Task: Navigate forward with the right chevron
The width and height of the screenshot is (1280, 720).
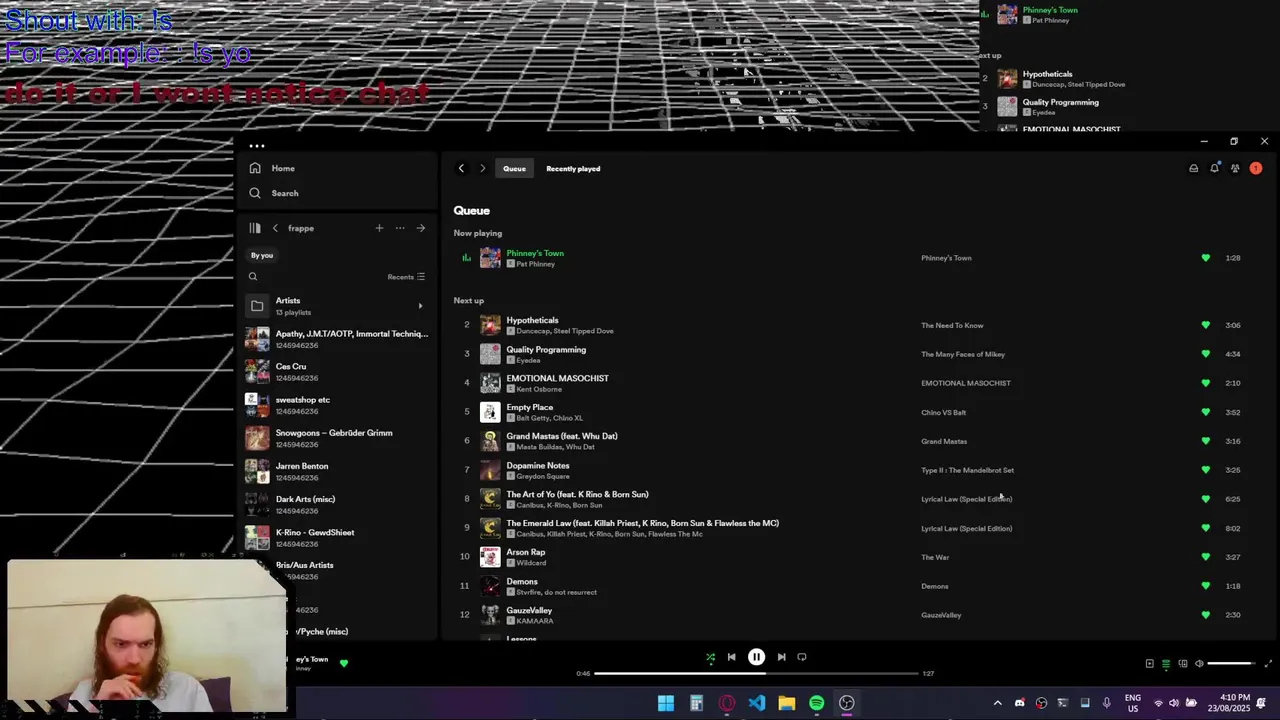Action: pos(482,168)
